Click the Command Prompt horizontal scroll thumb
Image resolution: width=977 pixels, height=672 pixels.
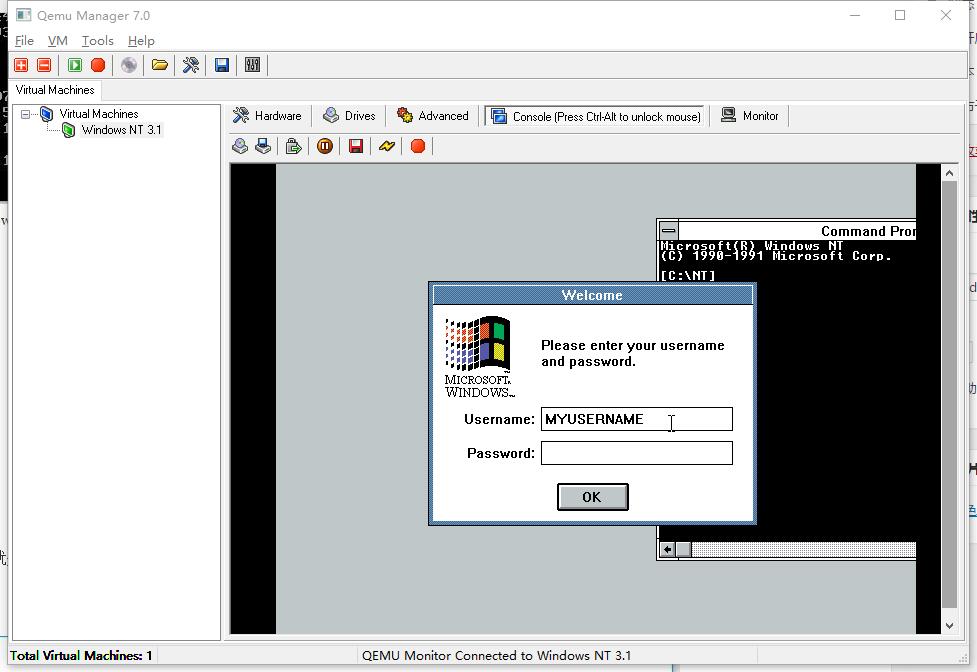click(684, 549)
